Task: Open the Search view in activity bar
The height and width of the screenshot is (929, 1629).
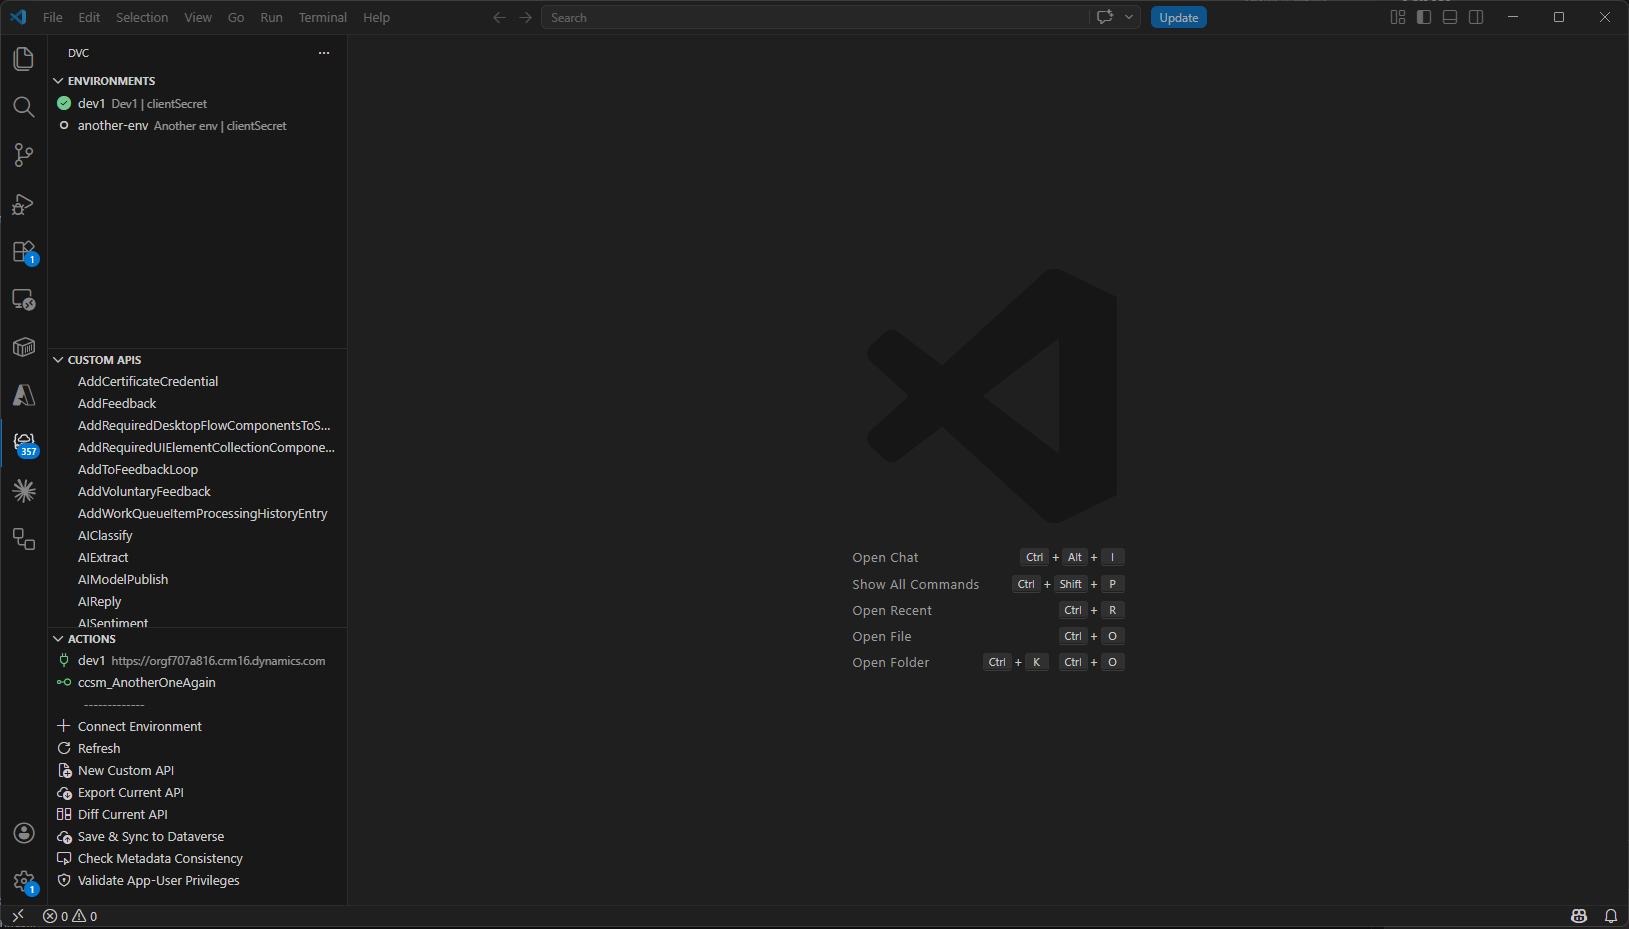Action: tap(24, 107)
